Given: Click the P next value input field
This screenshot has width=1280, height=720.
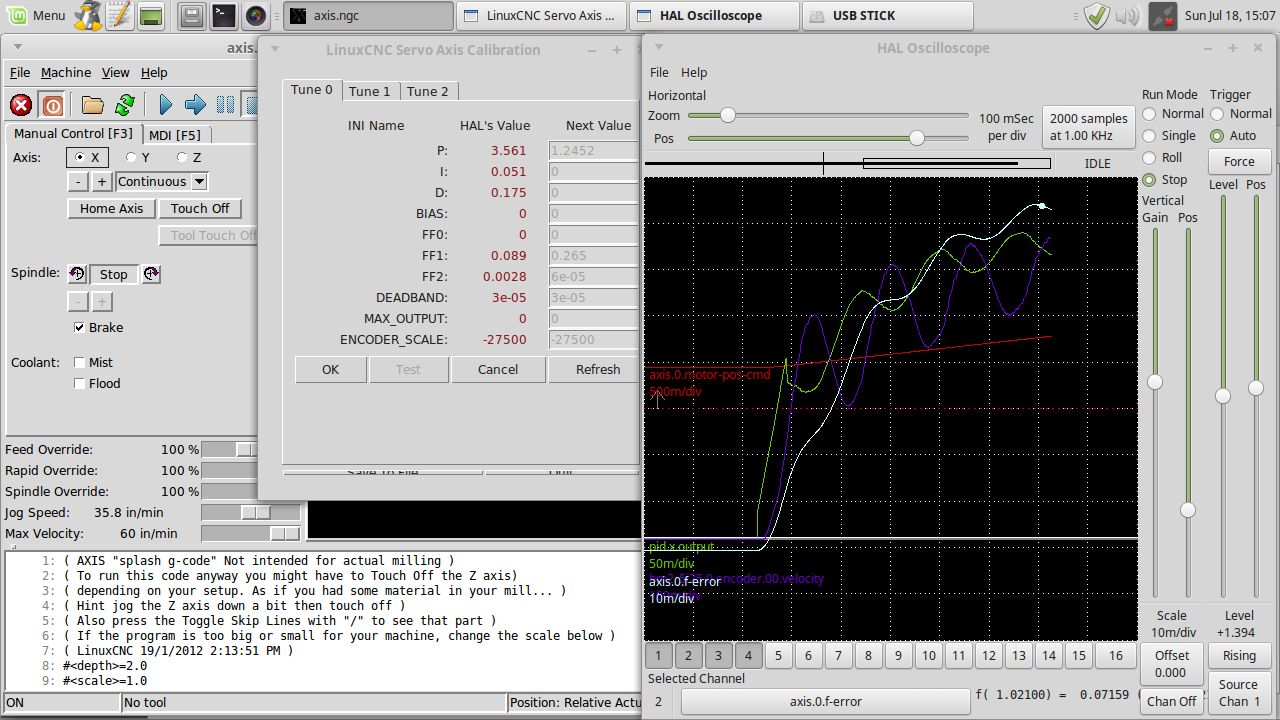Looking at the screenshot, I should 594,151.
